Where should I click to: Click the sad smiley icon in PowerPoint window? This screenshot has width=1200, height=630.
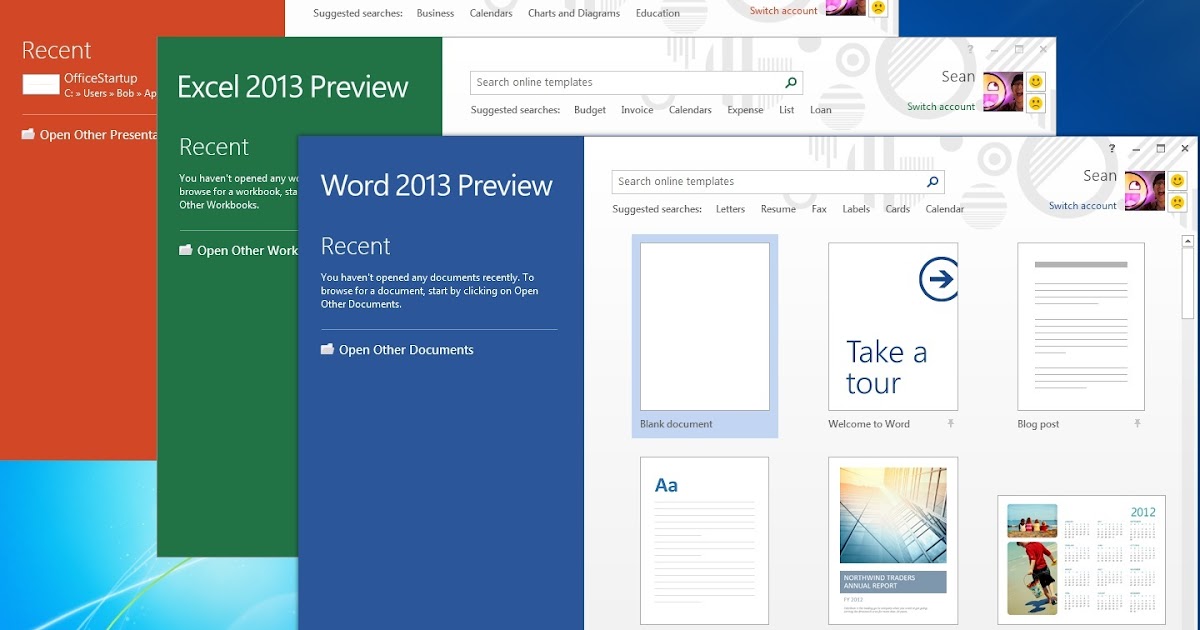coord(878,7)
